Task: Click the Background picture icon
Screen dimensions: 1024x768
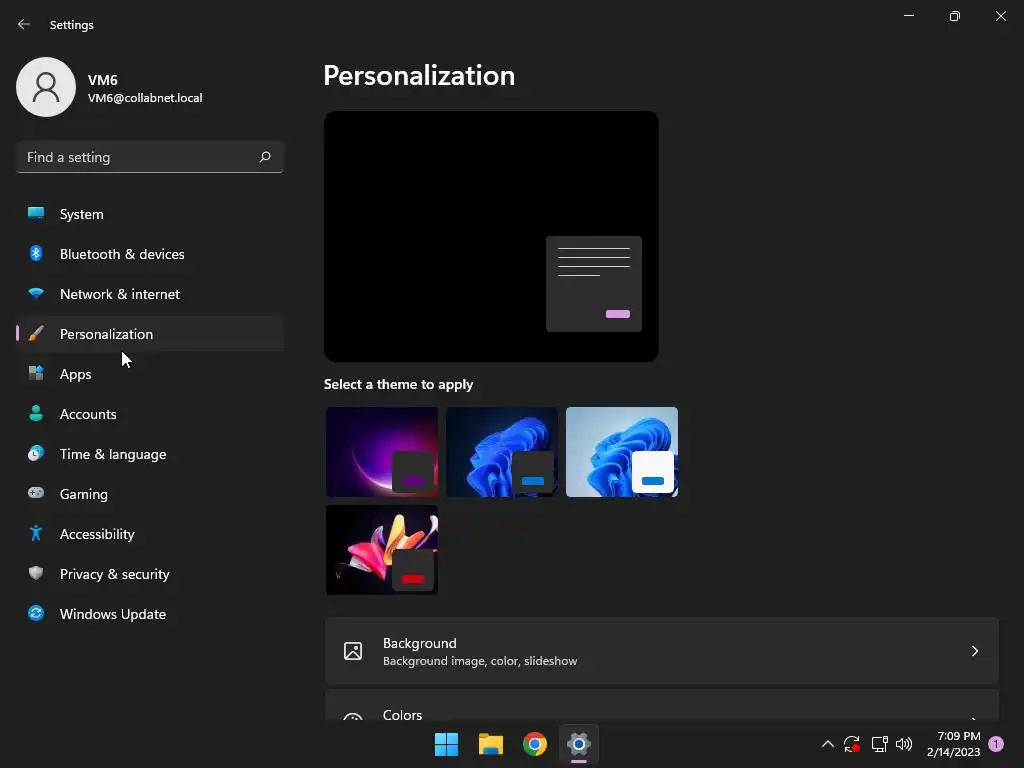Action: click(x=353, y=651)
